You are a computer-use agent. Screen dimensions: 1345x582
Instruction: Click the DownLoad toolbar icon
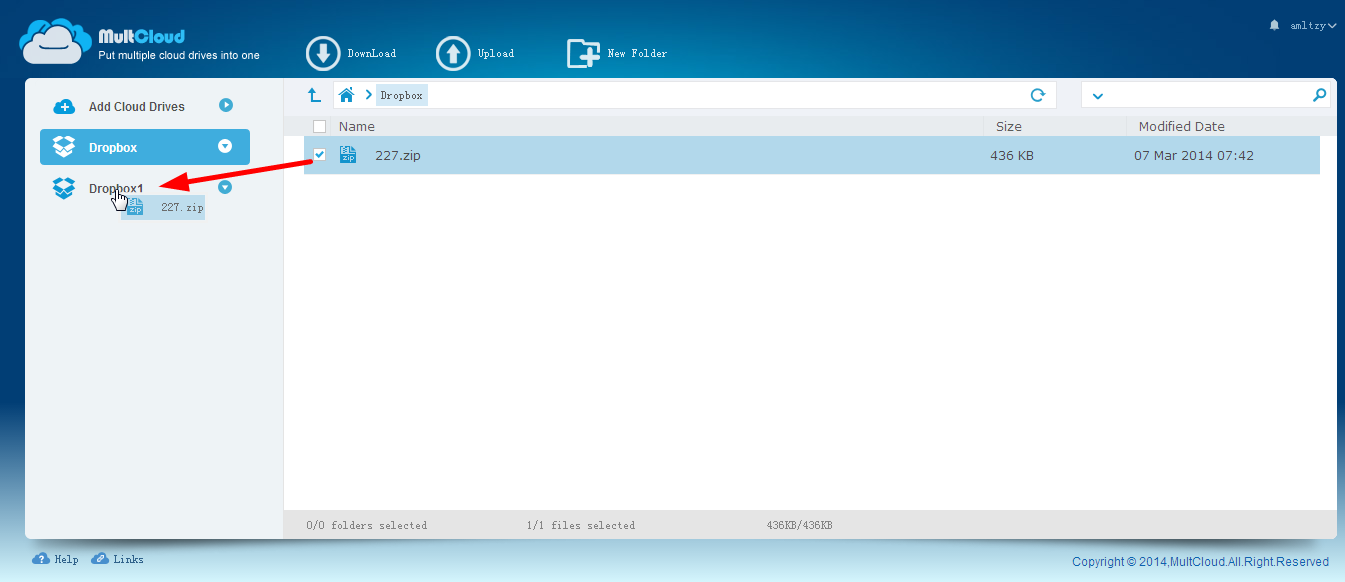pyautogui.click(x=323, y=54)
